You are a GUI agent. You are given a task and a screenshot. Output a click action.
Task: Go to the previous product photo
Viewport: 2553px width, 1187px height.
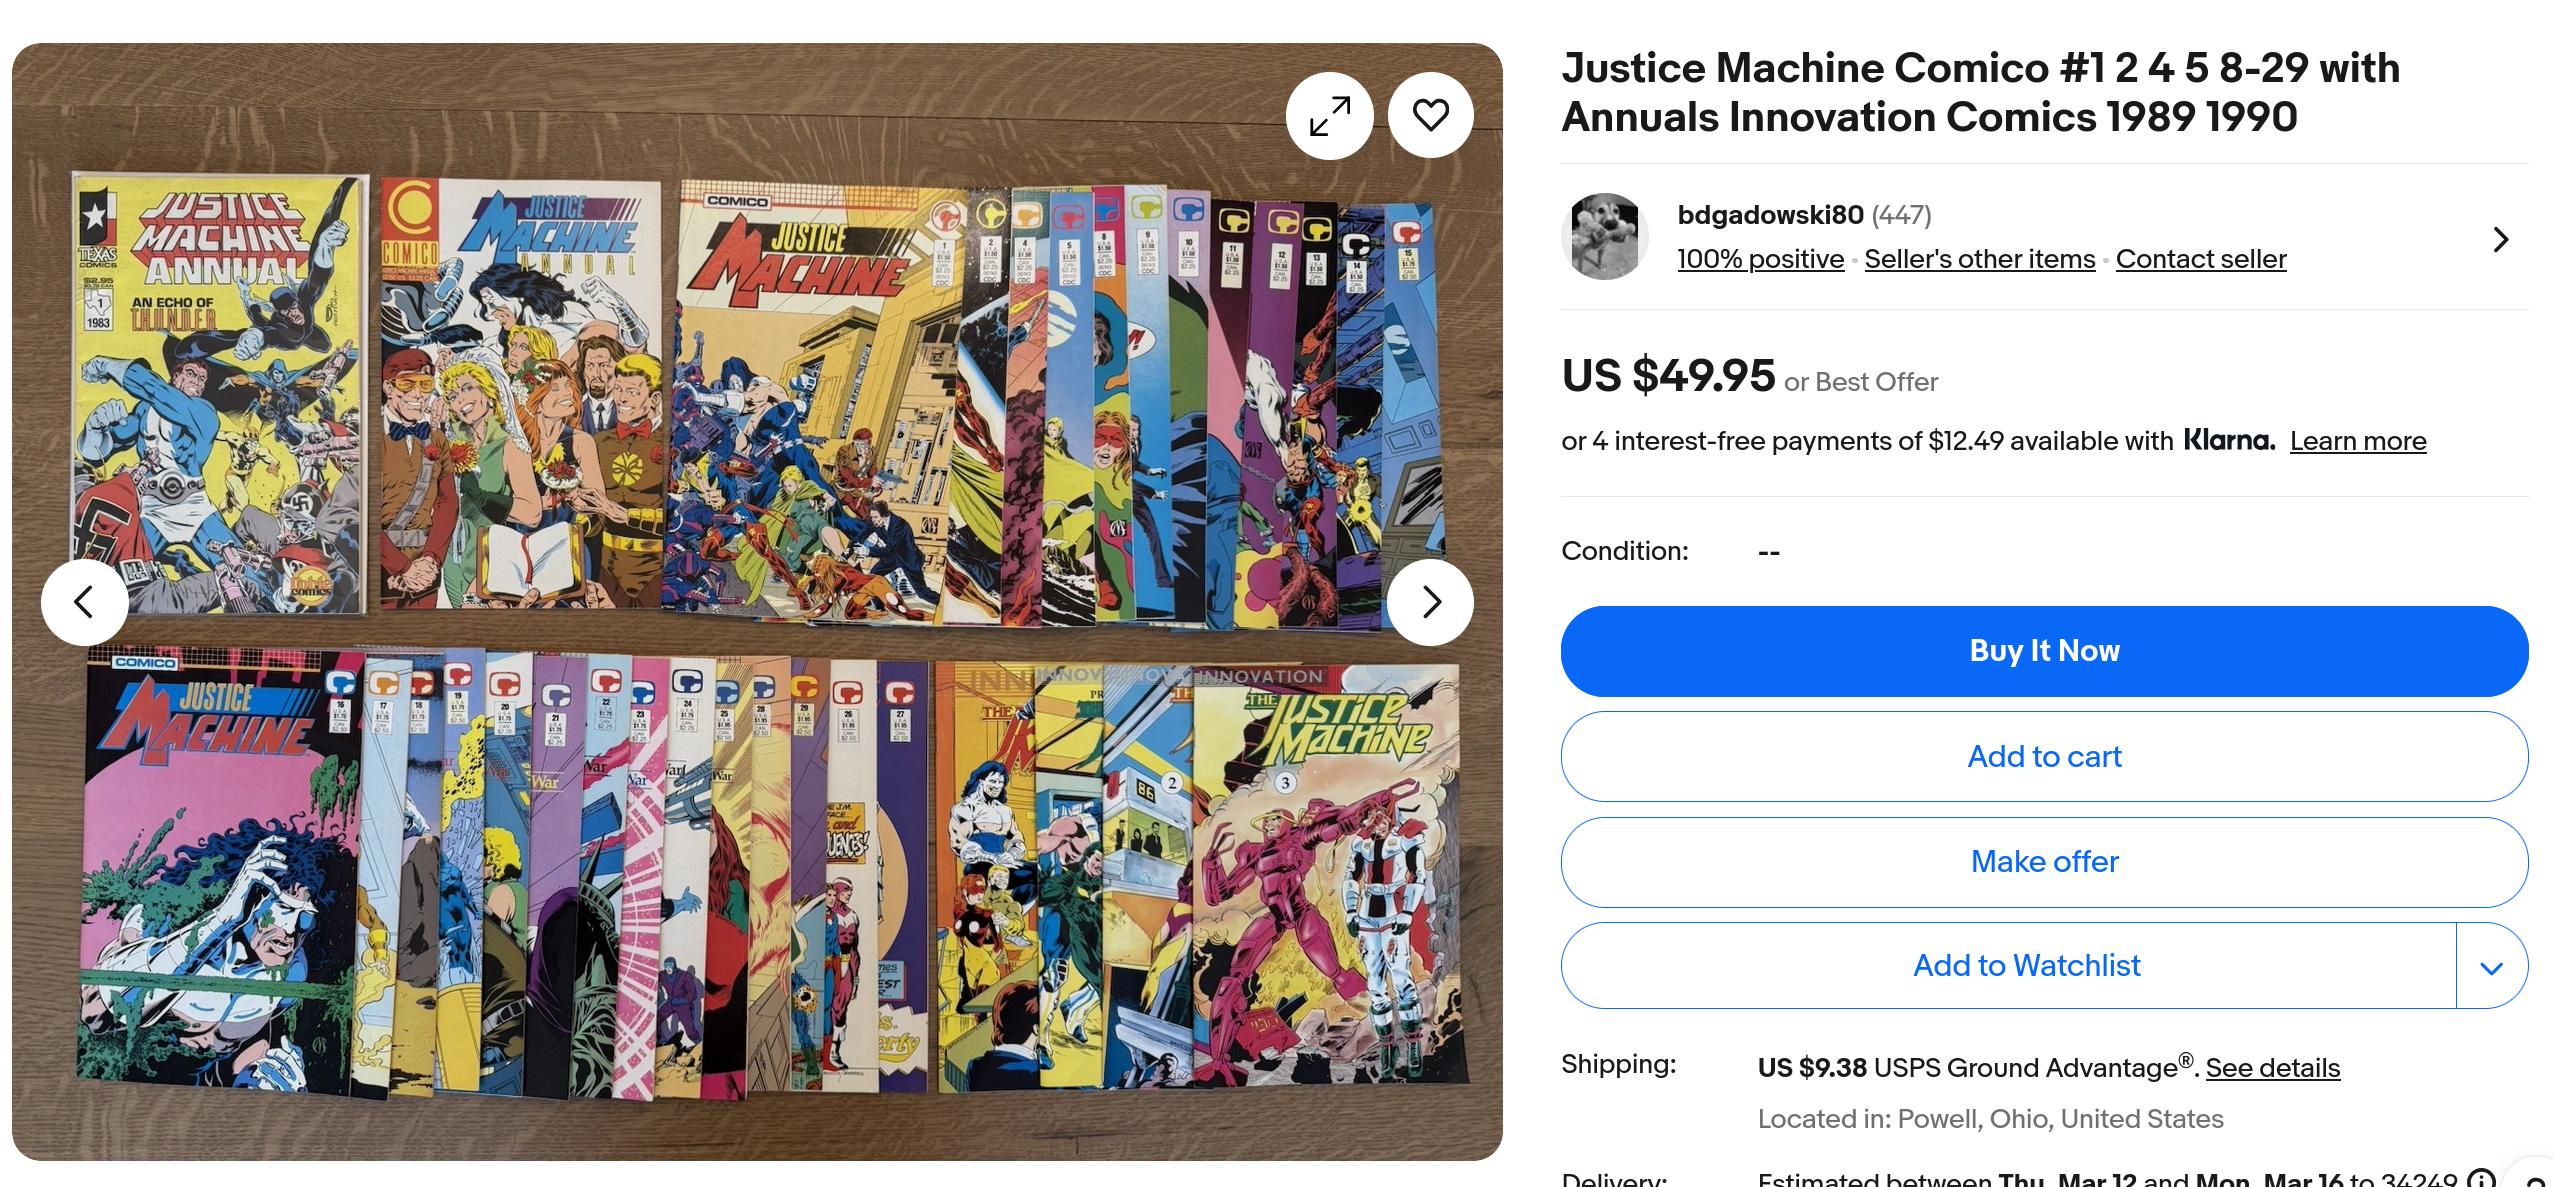(84, 602)
